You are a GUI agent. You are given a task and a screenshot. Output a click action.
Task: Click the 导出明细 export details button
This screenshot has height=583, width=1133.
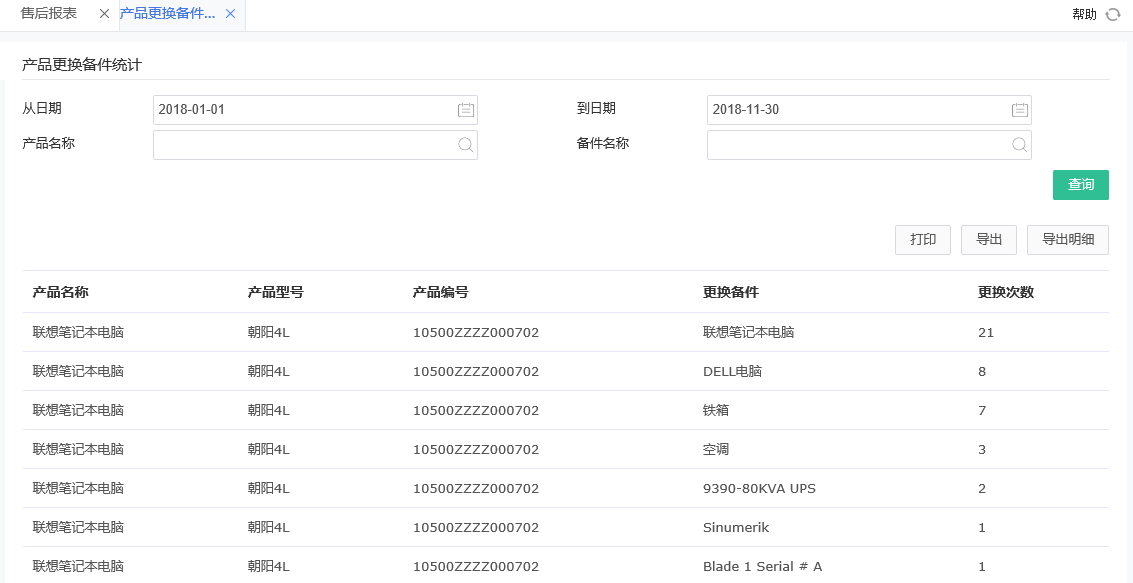tap(1067, 240)
